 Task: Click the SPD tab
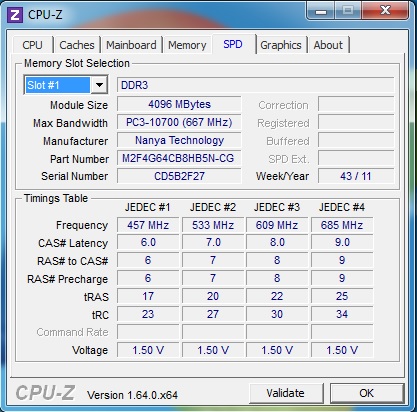233,44
